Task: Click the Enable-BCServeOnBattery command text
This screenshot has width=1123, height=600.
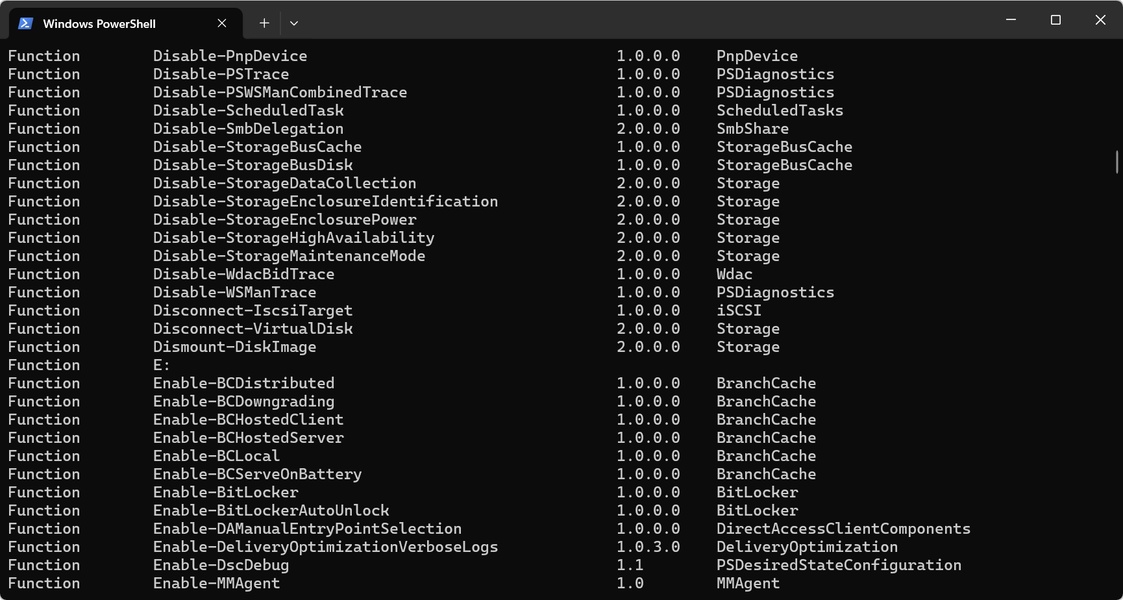Action: (257, 474)
